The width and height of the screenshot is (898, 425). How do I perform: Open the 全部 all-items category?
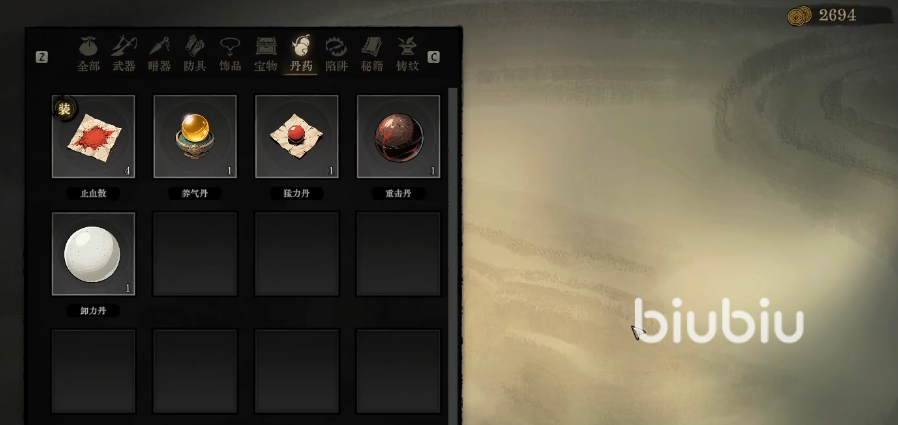88,54
